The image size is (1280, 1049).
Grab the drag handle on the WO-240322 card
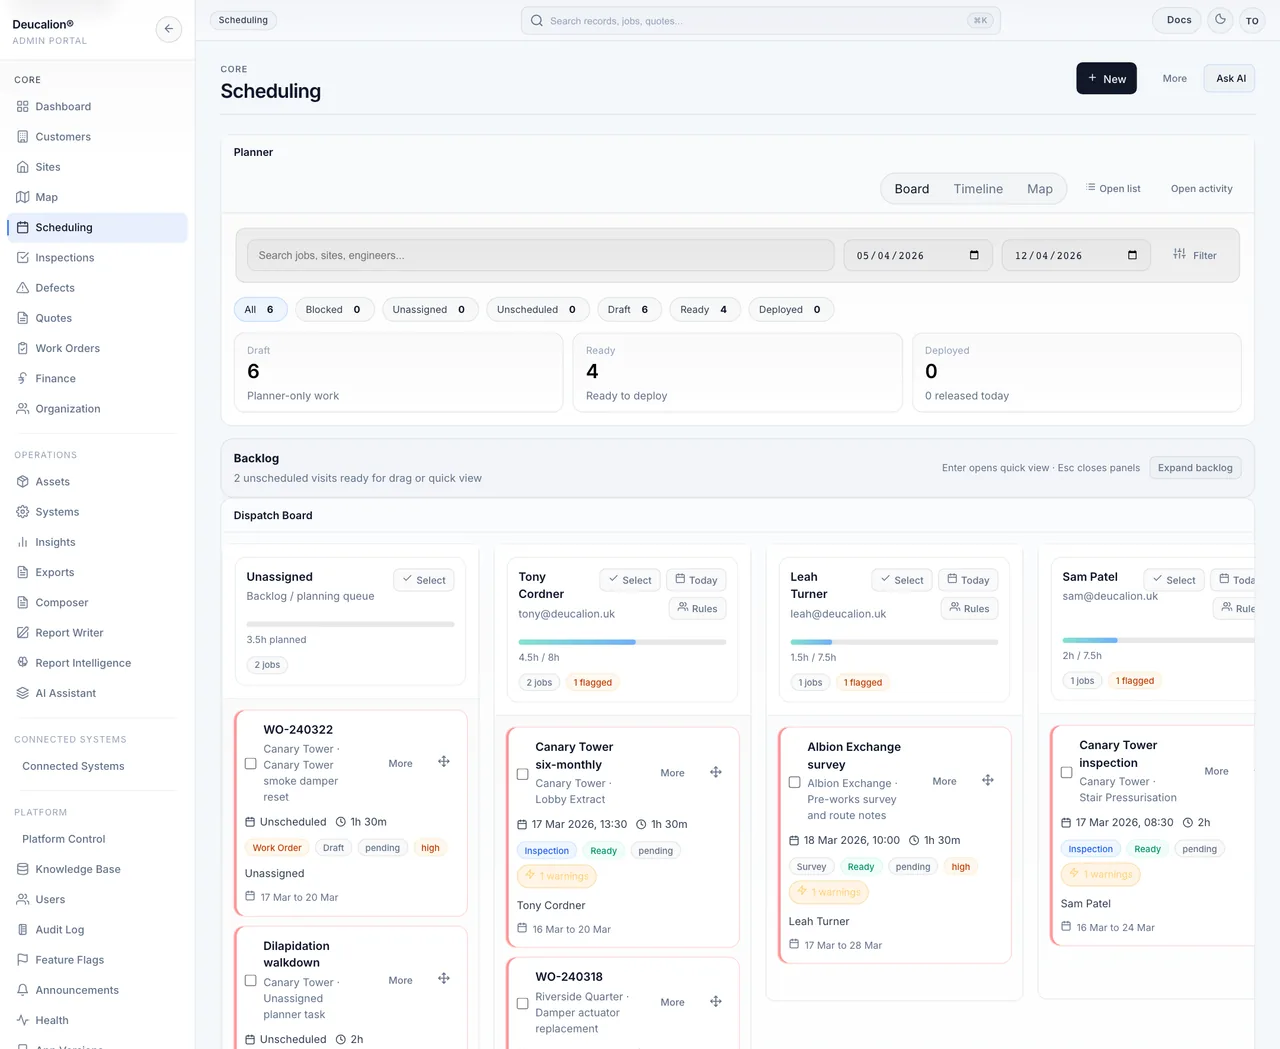point(443,761)
